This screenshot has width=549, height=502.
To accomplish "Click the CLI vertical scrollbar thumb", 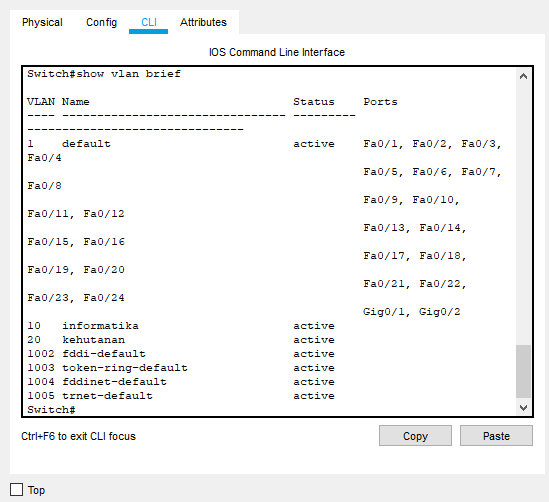I will [523, 371].
